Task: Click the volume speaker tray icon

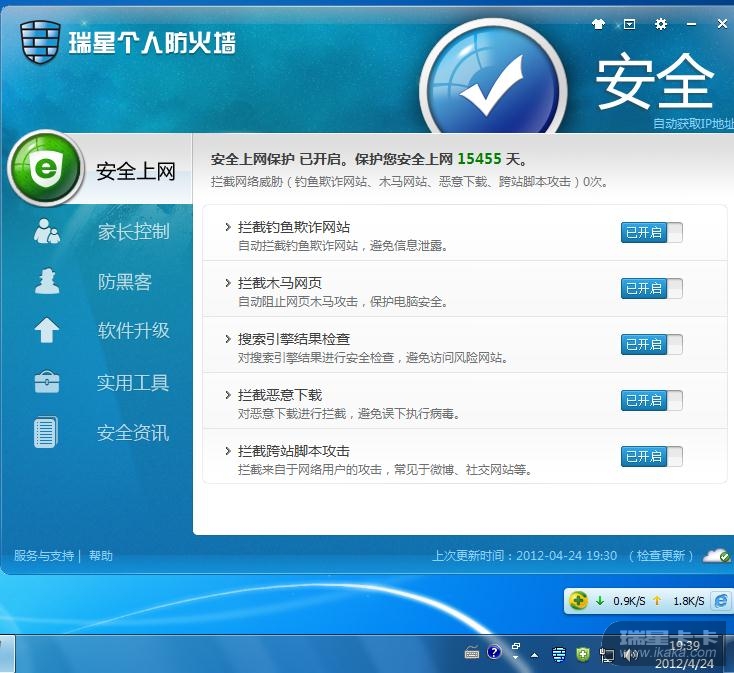Action: (x=631, y=655)
